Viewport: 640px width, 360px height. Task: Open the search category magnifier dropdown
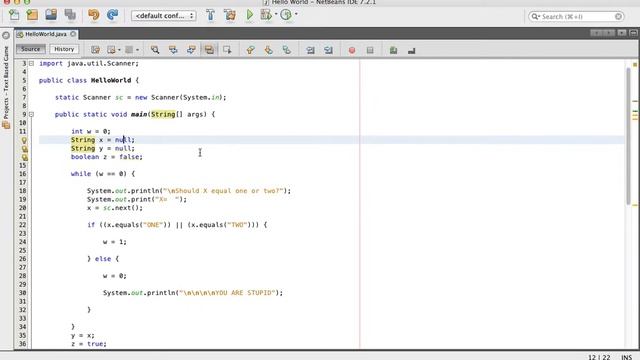[x=536, y=16]
